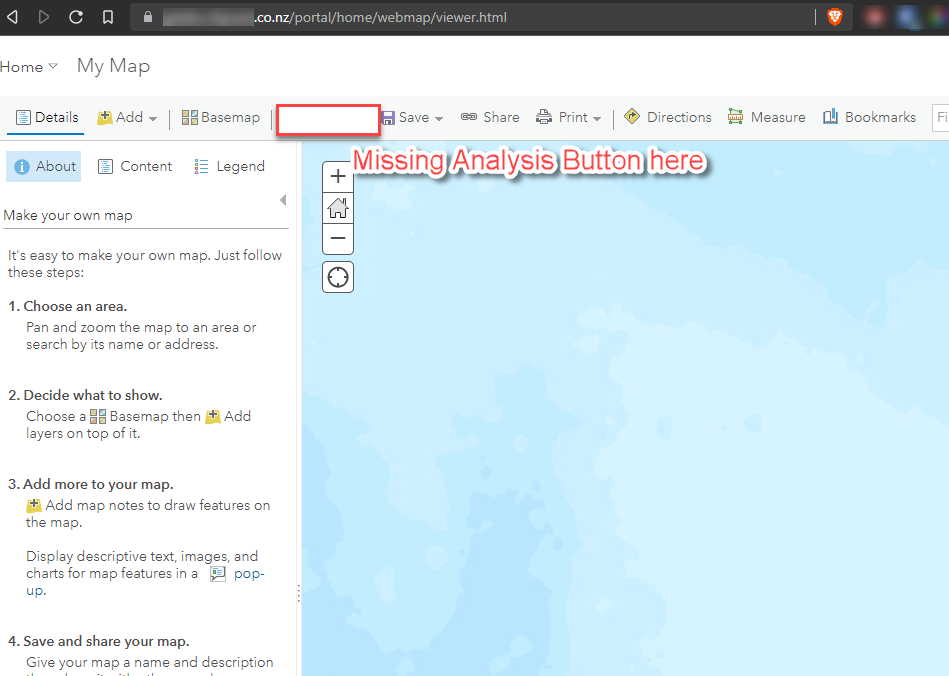949x676 pixels.
Task: Open Bookmarks list
Action: coord(869,117)
